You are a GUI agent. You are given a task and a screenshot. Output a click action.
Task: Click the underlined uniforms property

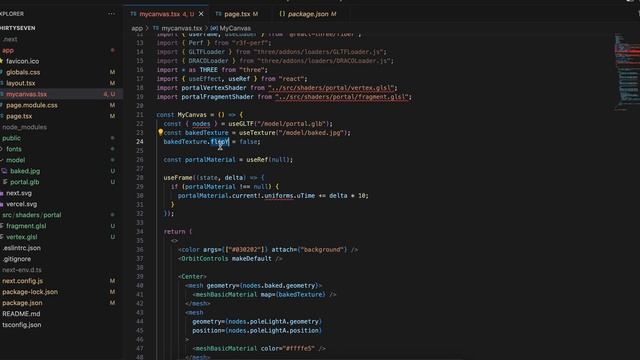pyautogui.click(x=279, y=196)
